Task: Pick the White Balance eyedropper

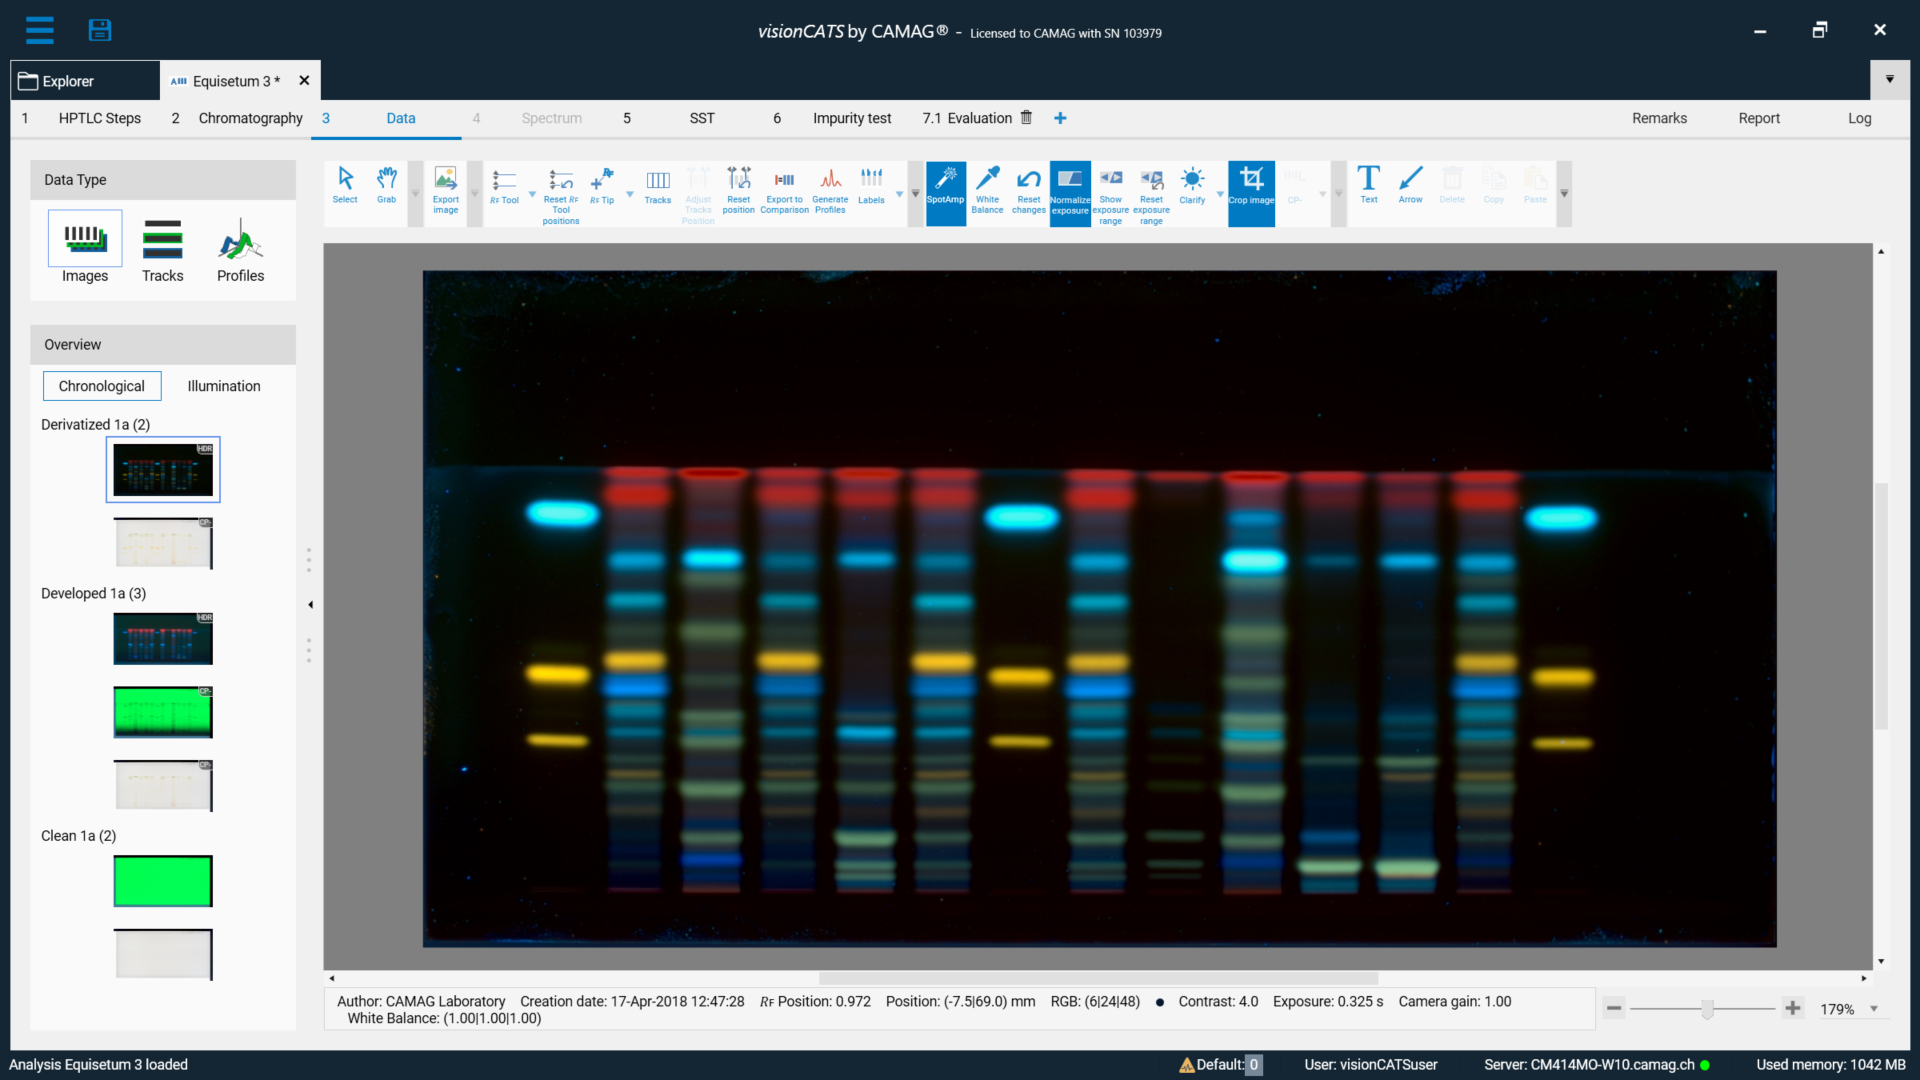Action: [987, 188]
